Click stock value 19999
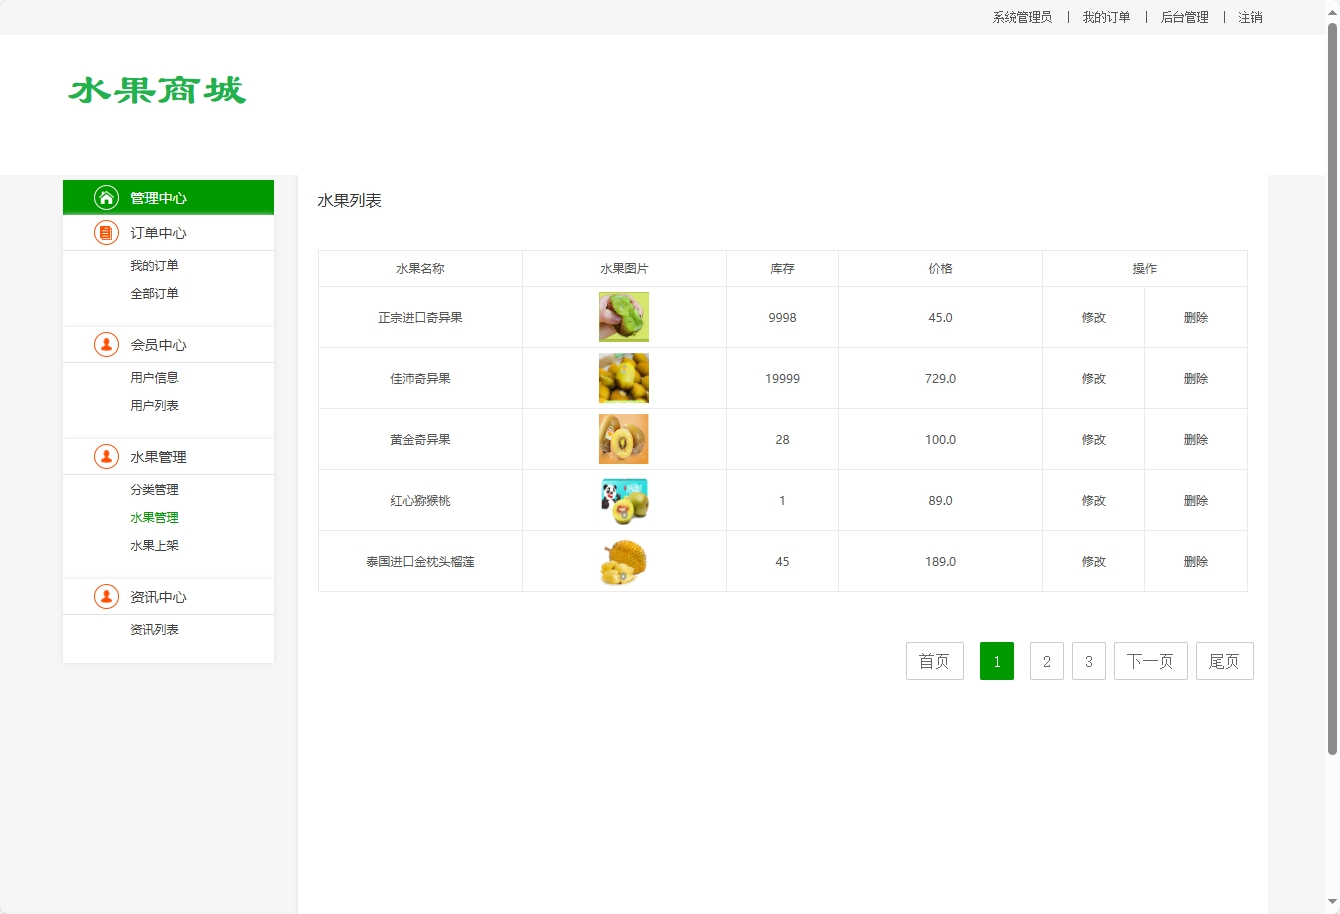The image size is (1340, 914). 782,378
